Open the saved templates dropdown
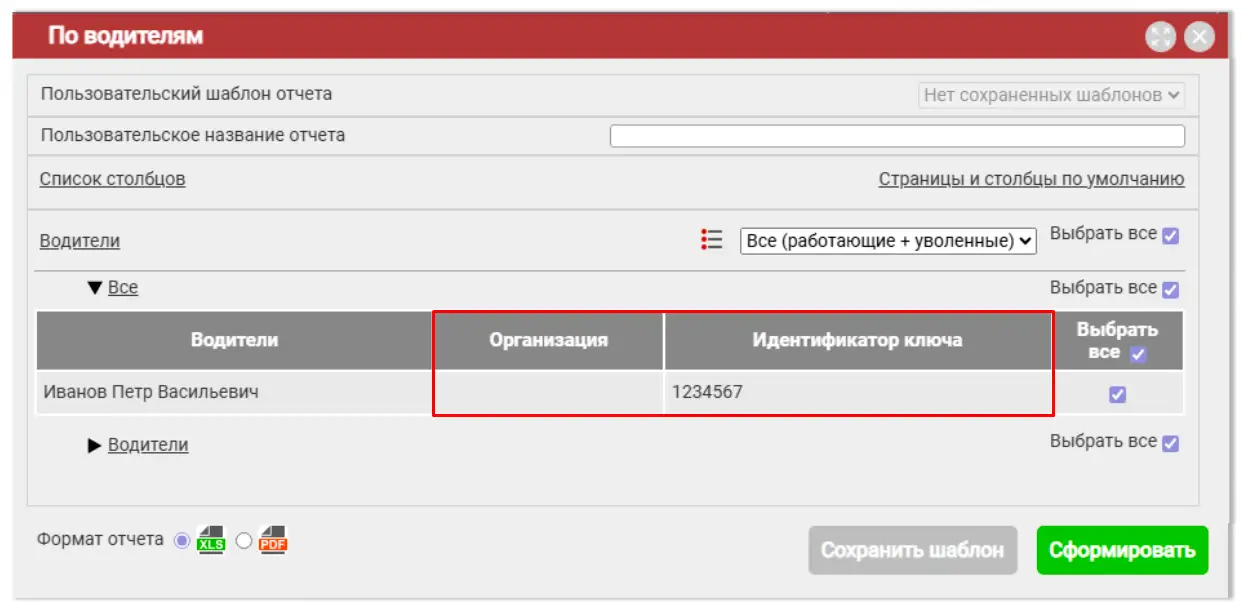 coord(1051,96)
